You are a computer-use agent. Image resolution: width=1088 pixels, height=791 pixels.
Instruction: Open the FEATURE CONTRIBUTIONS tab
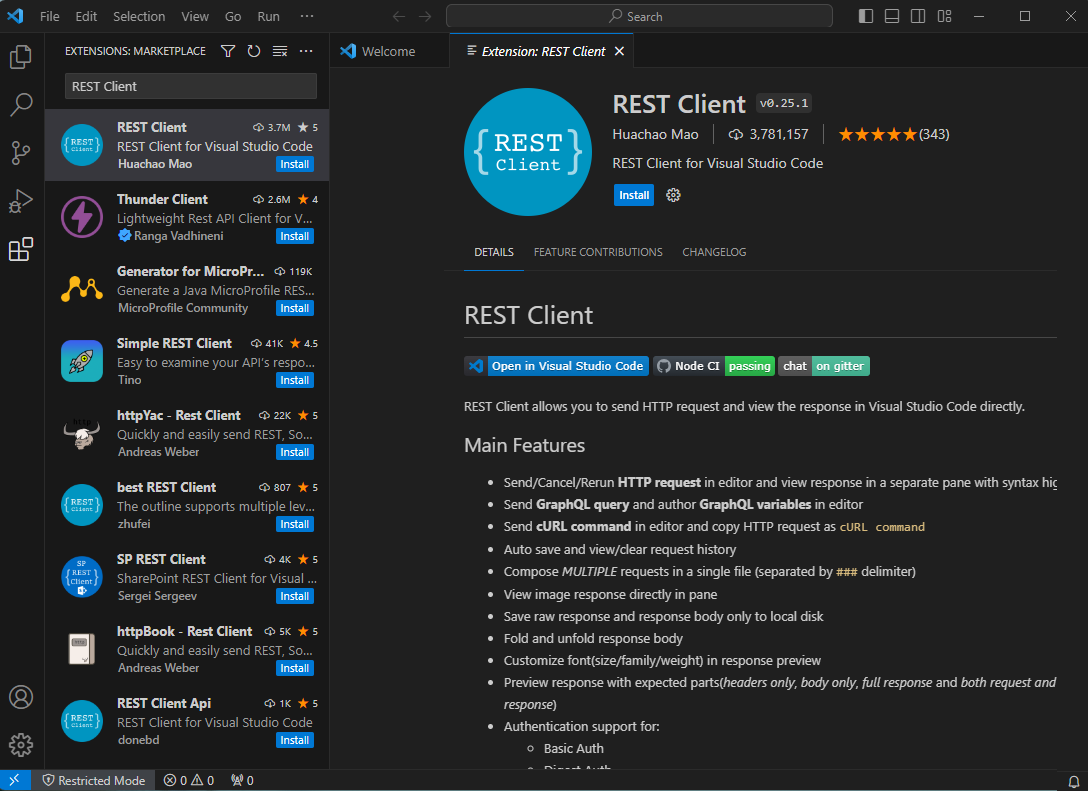coord(598,252)
